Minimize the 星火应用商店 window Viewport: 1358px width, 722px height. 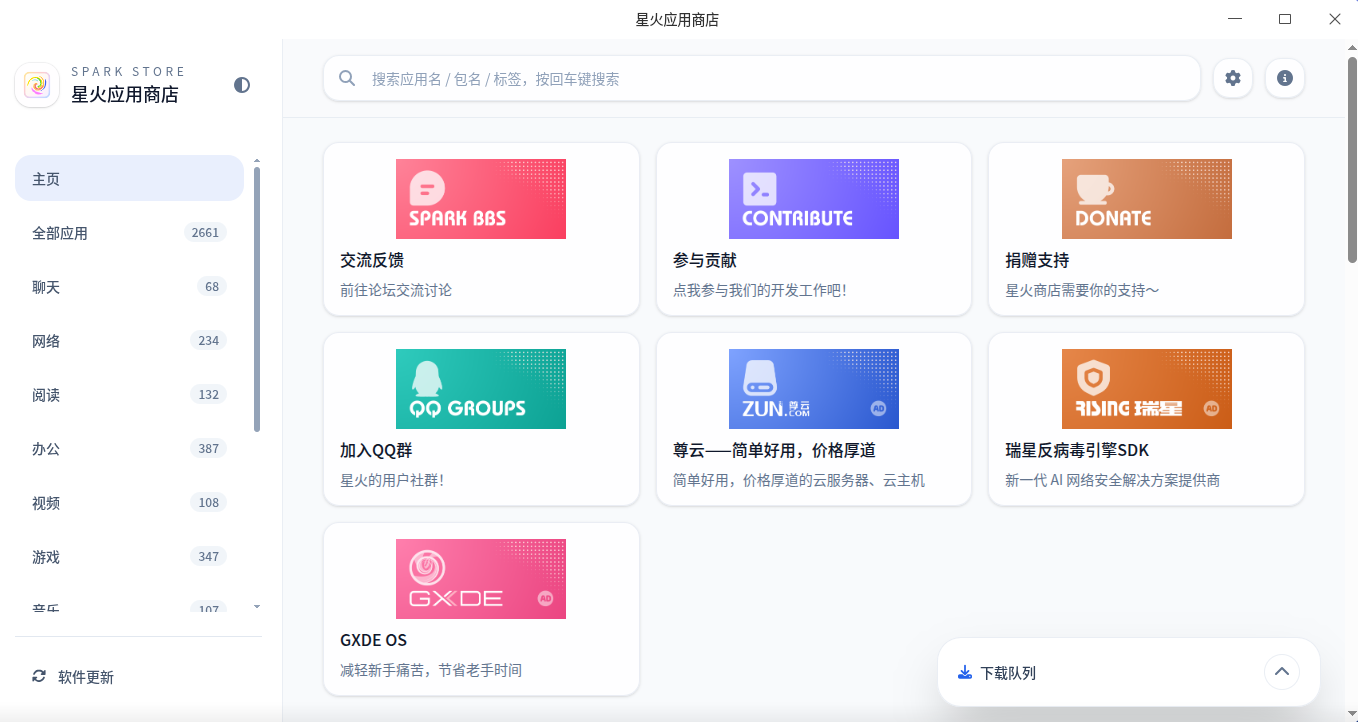[x=1237, y=19]
